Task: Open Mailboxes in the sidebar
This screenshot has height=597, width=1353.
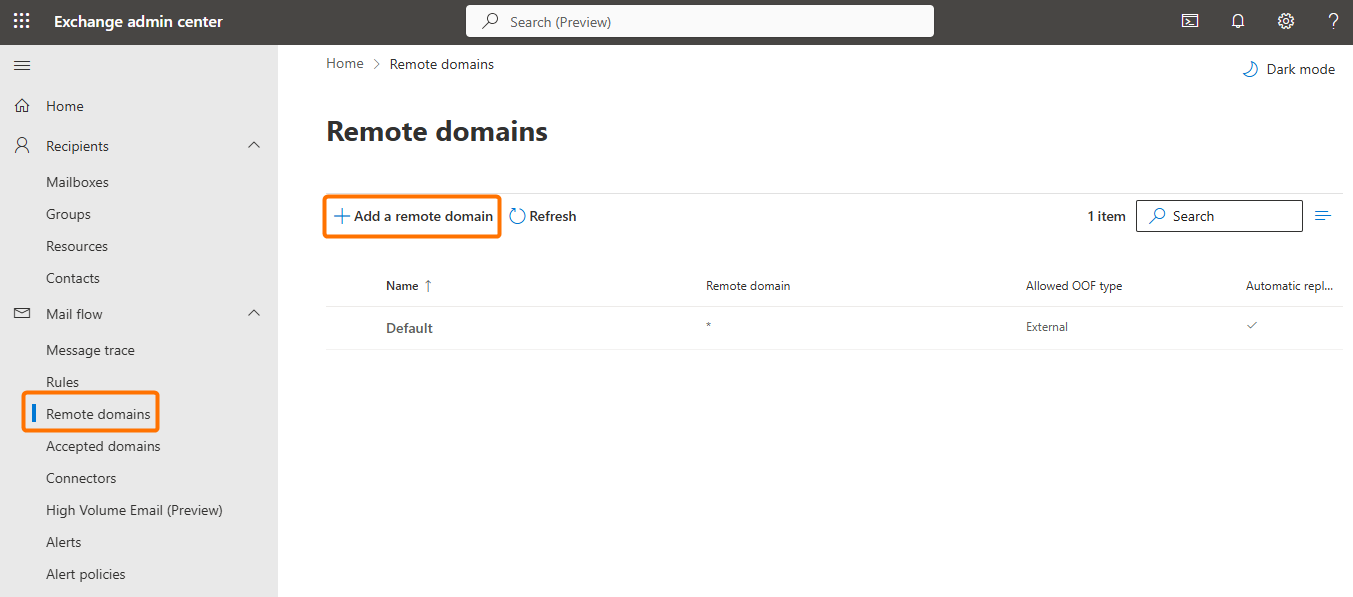Action: [x=77, y=182]
